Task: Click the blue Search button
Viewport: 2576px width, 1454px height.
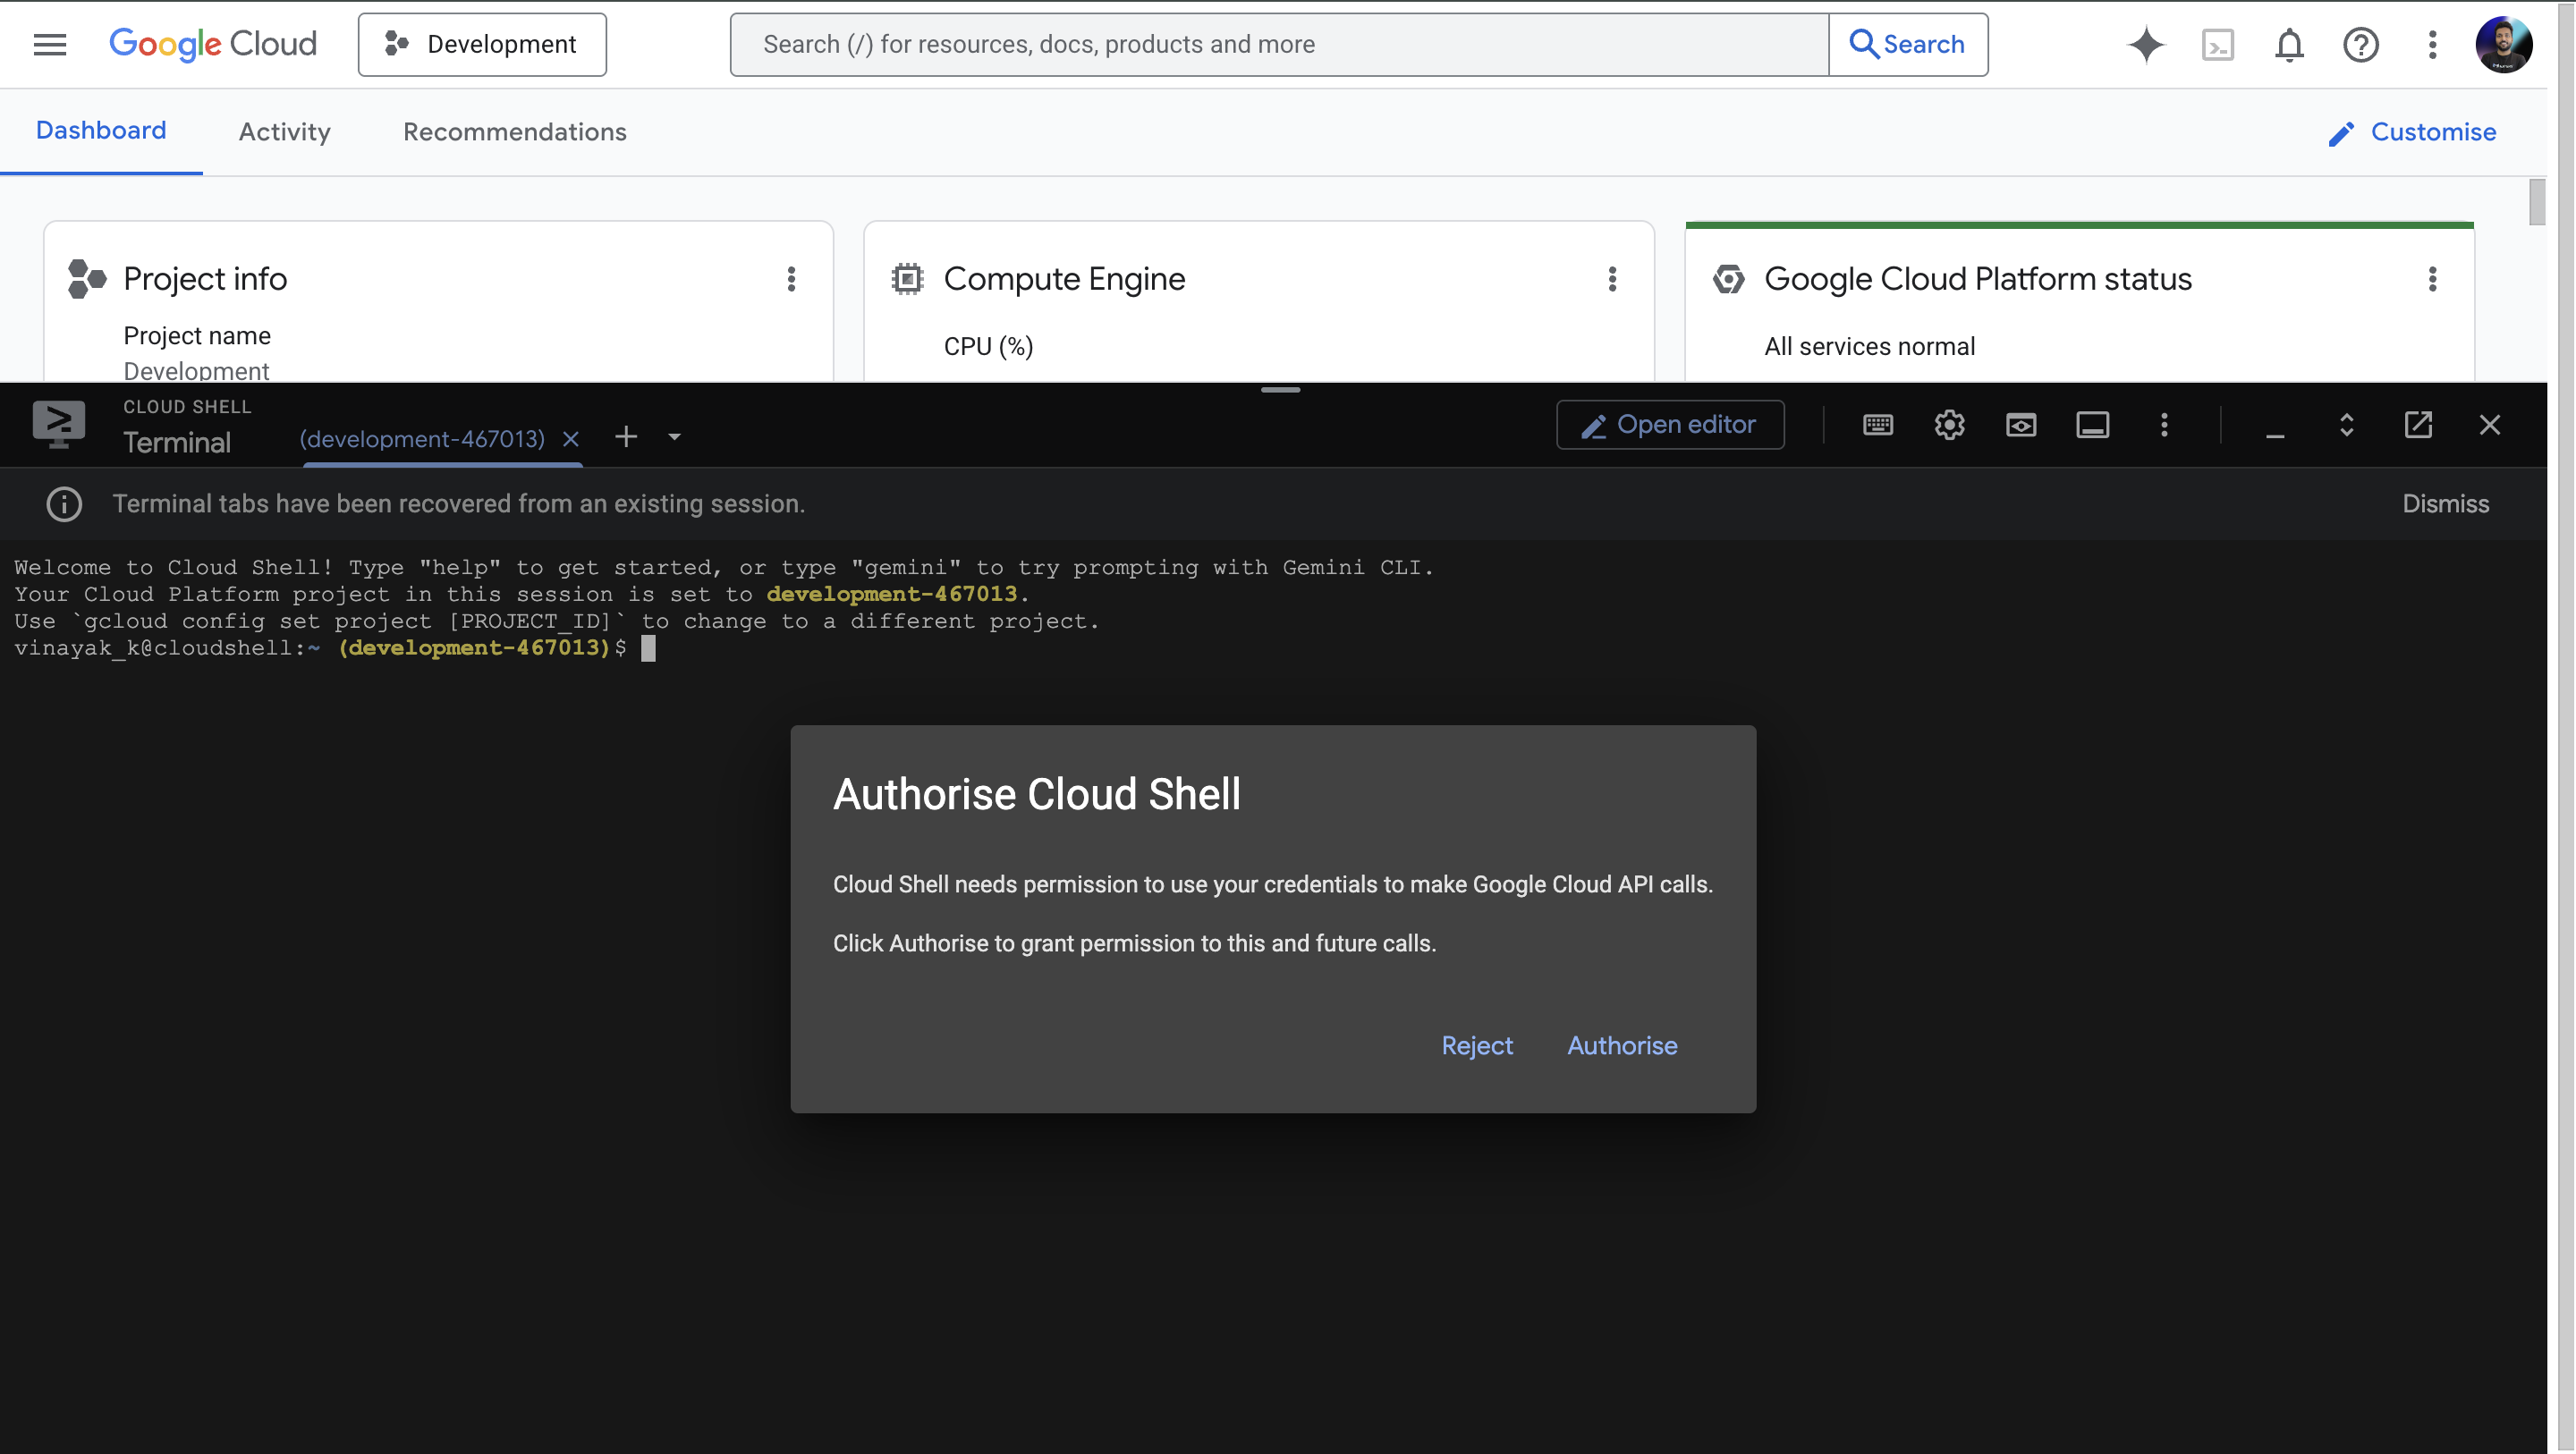Action: tap(1908, 44)
